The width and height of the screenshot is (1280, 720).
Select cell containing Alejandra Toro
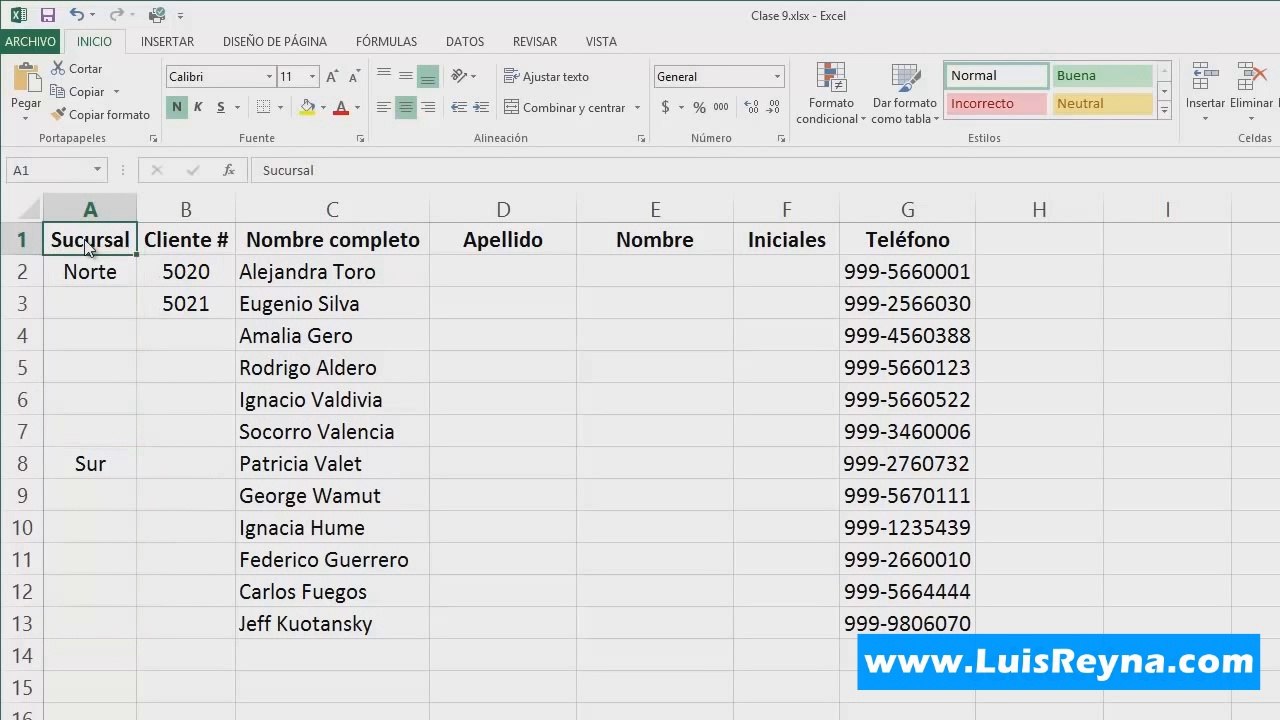[332, 272]
